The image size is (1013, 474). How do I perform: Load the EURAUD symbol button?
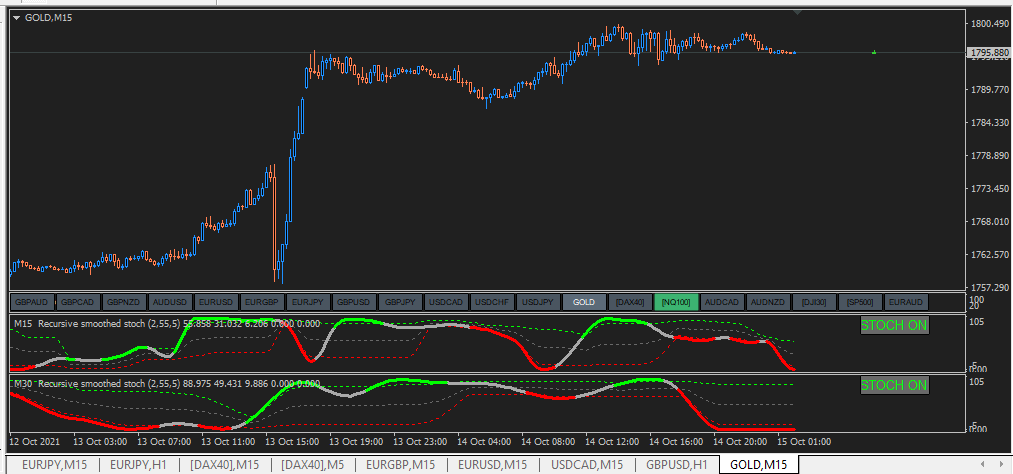pos(906,302)
